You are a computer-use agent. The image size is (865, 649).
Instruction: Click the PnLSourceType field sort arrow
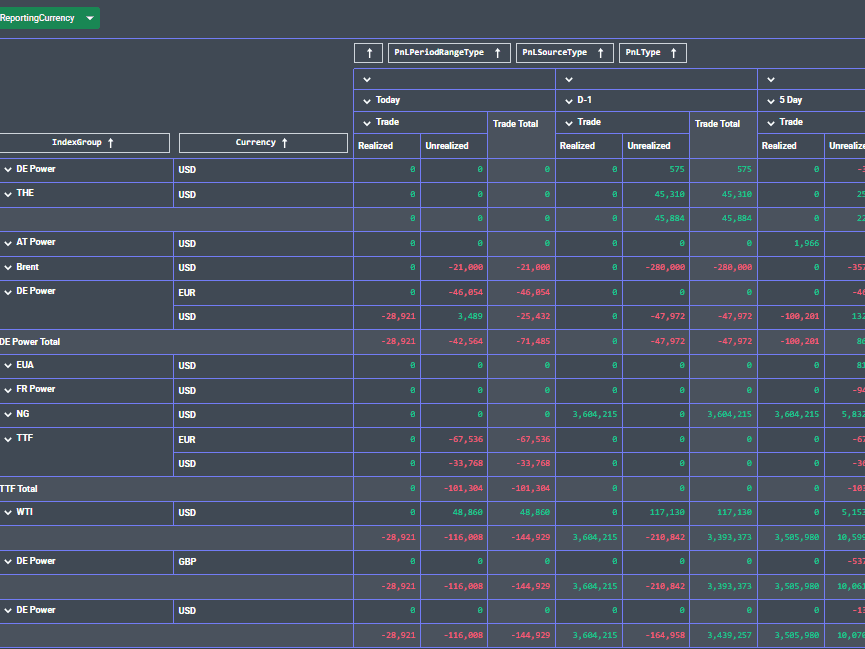click(x=601, y=53)
